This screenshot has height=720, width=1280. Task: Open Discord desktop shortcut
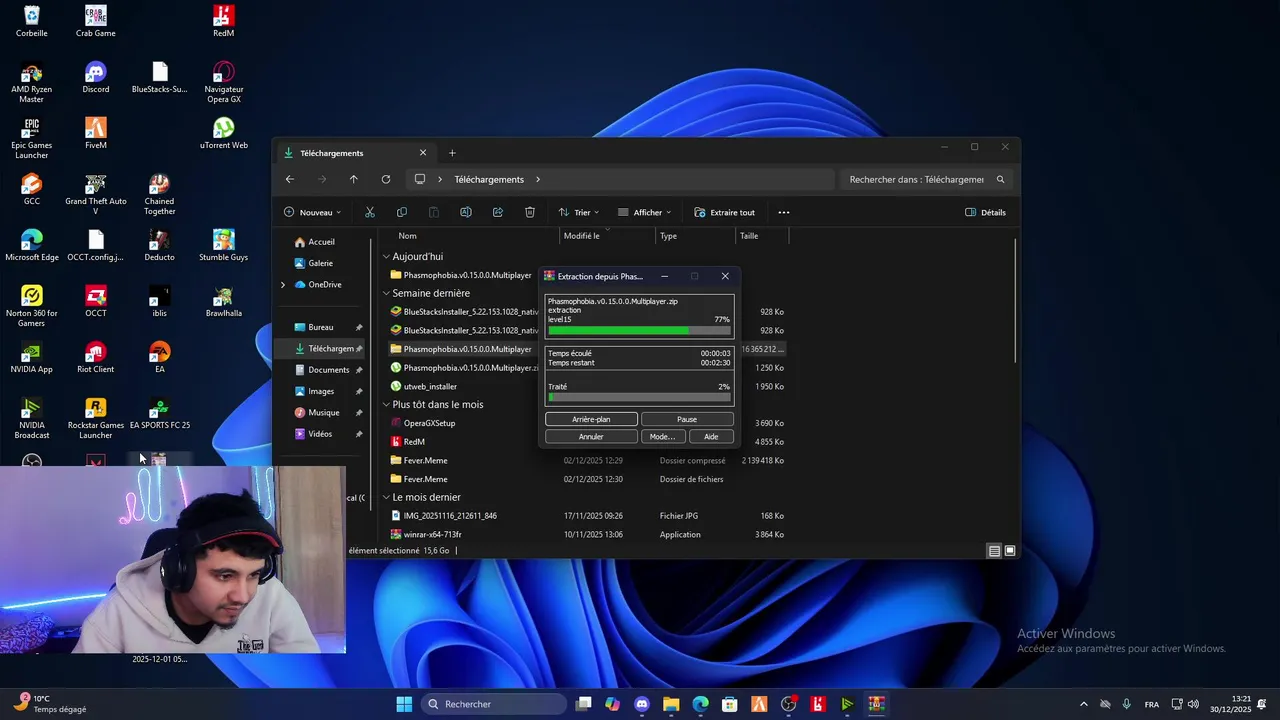click(x=96, y=77)
